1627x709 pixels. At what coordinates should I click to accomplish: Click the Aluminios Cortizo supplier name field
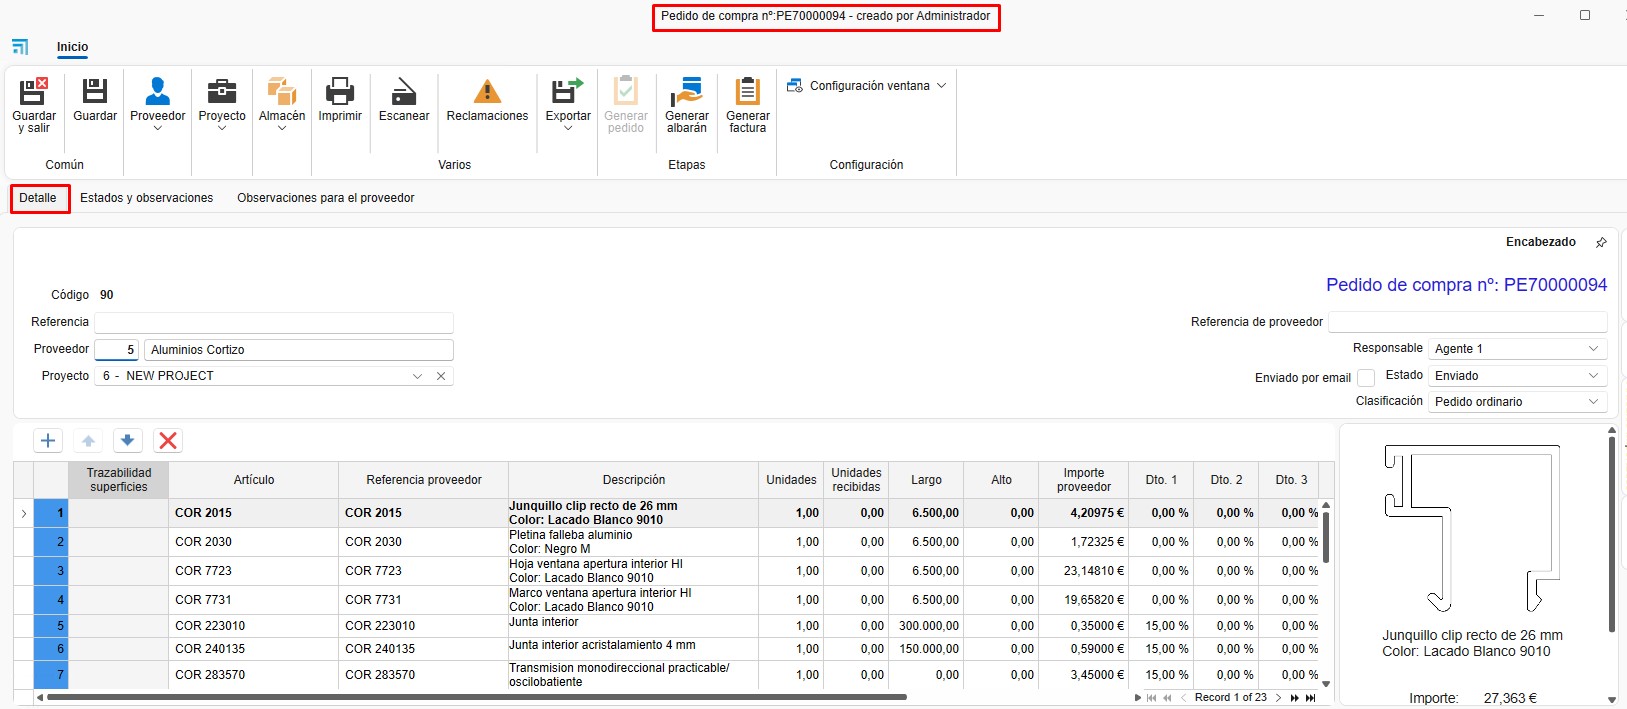299,350
